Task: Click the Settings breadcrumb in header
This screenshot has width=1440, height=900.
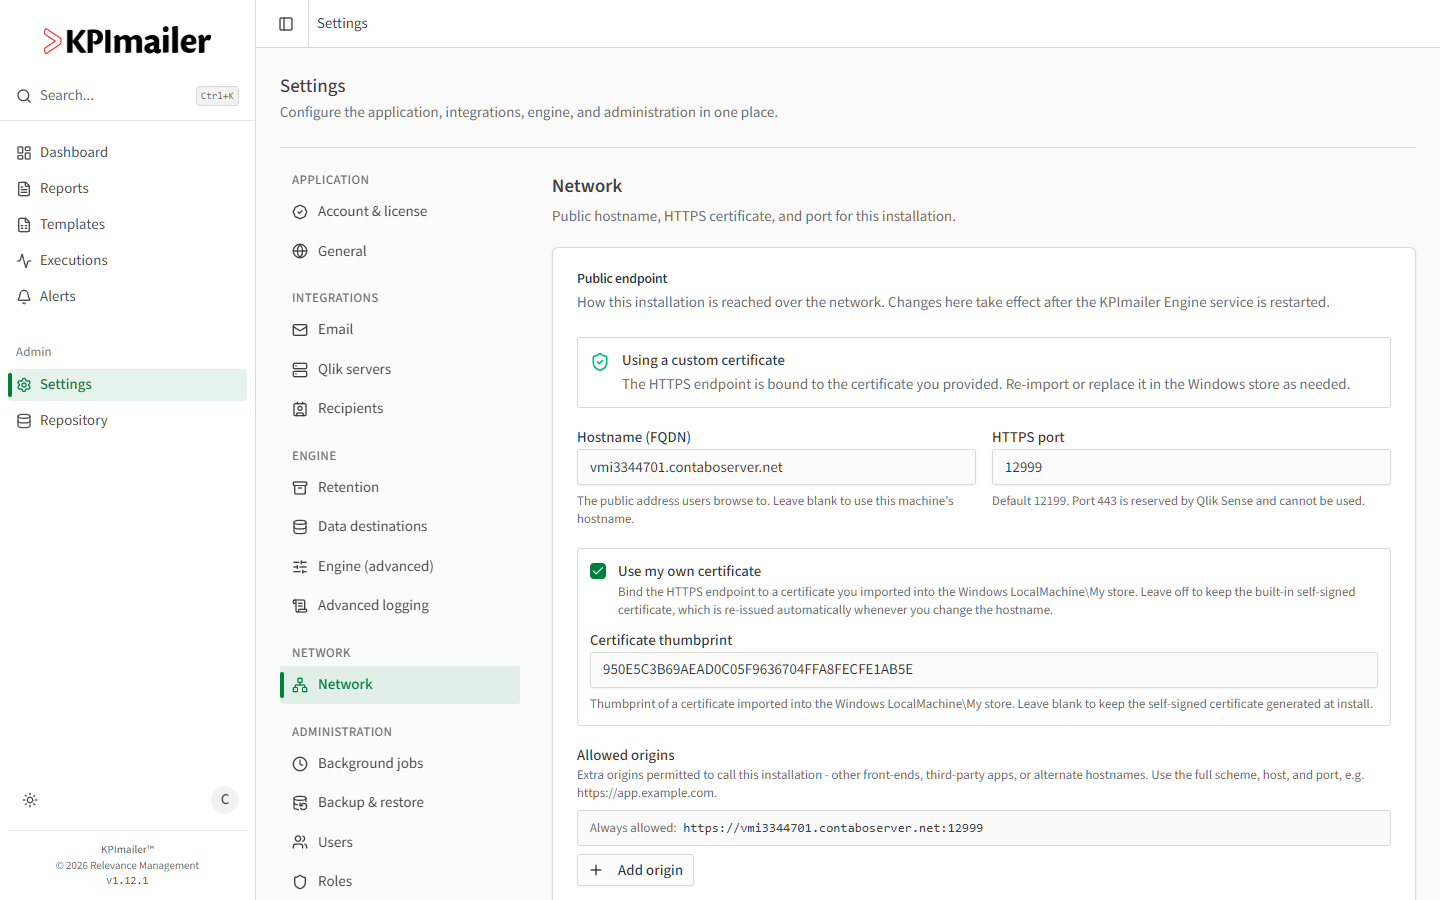Action: 342,23
